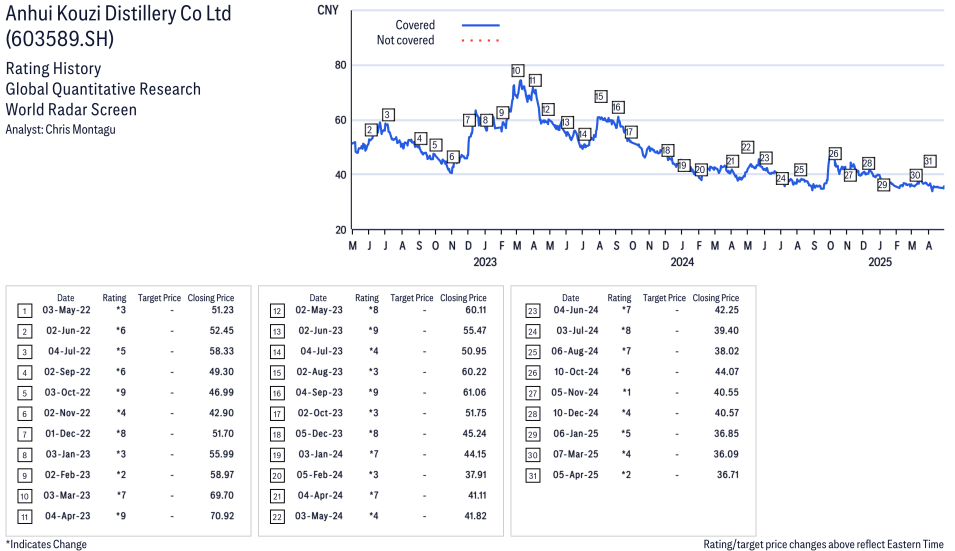
Task: Click chart marker 3 on the price line
Action: click(387, 114)
